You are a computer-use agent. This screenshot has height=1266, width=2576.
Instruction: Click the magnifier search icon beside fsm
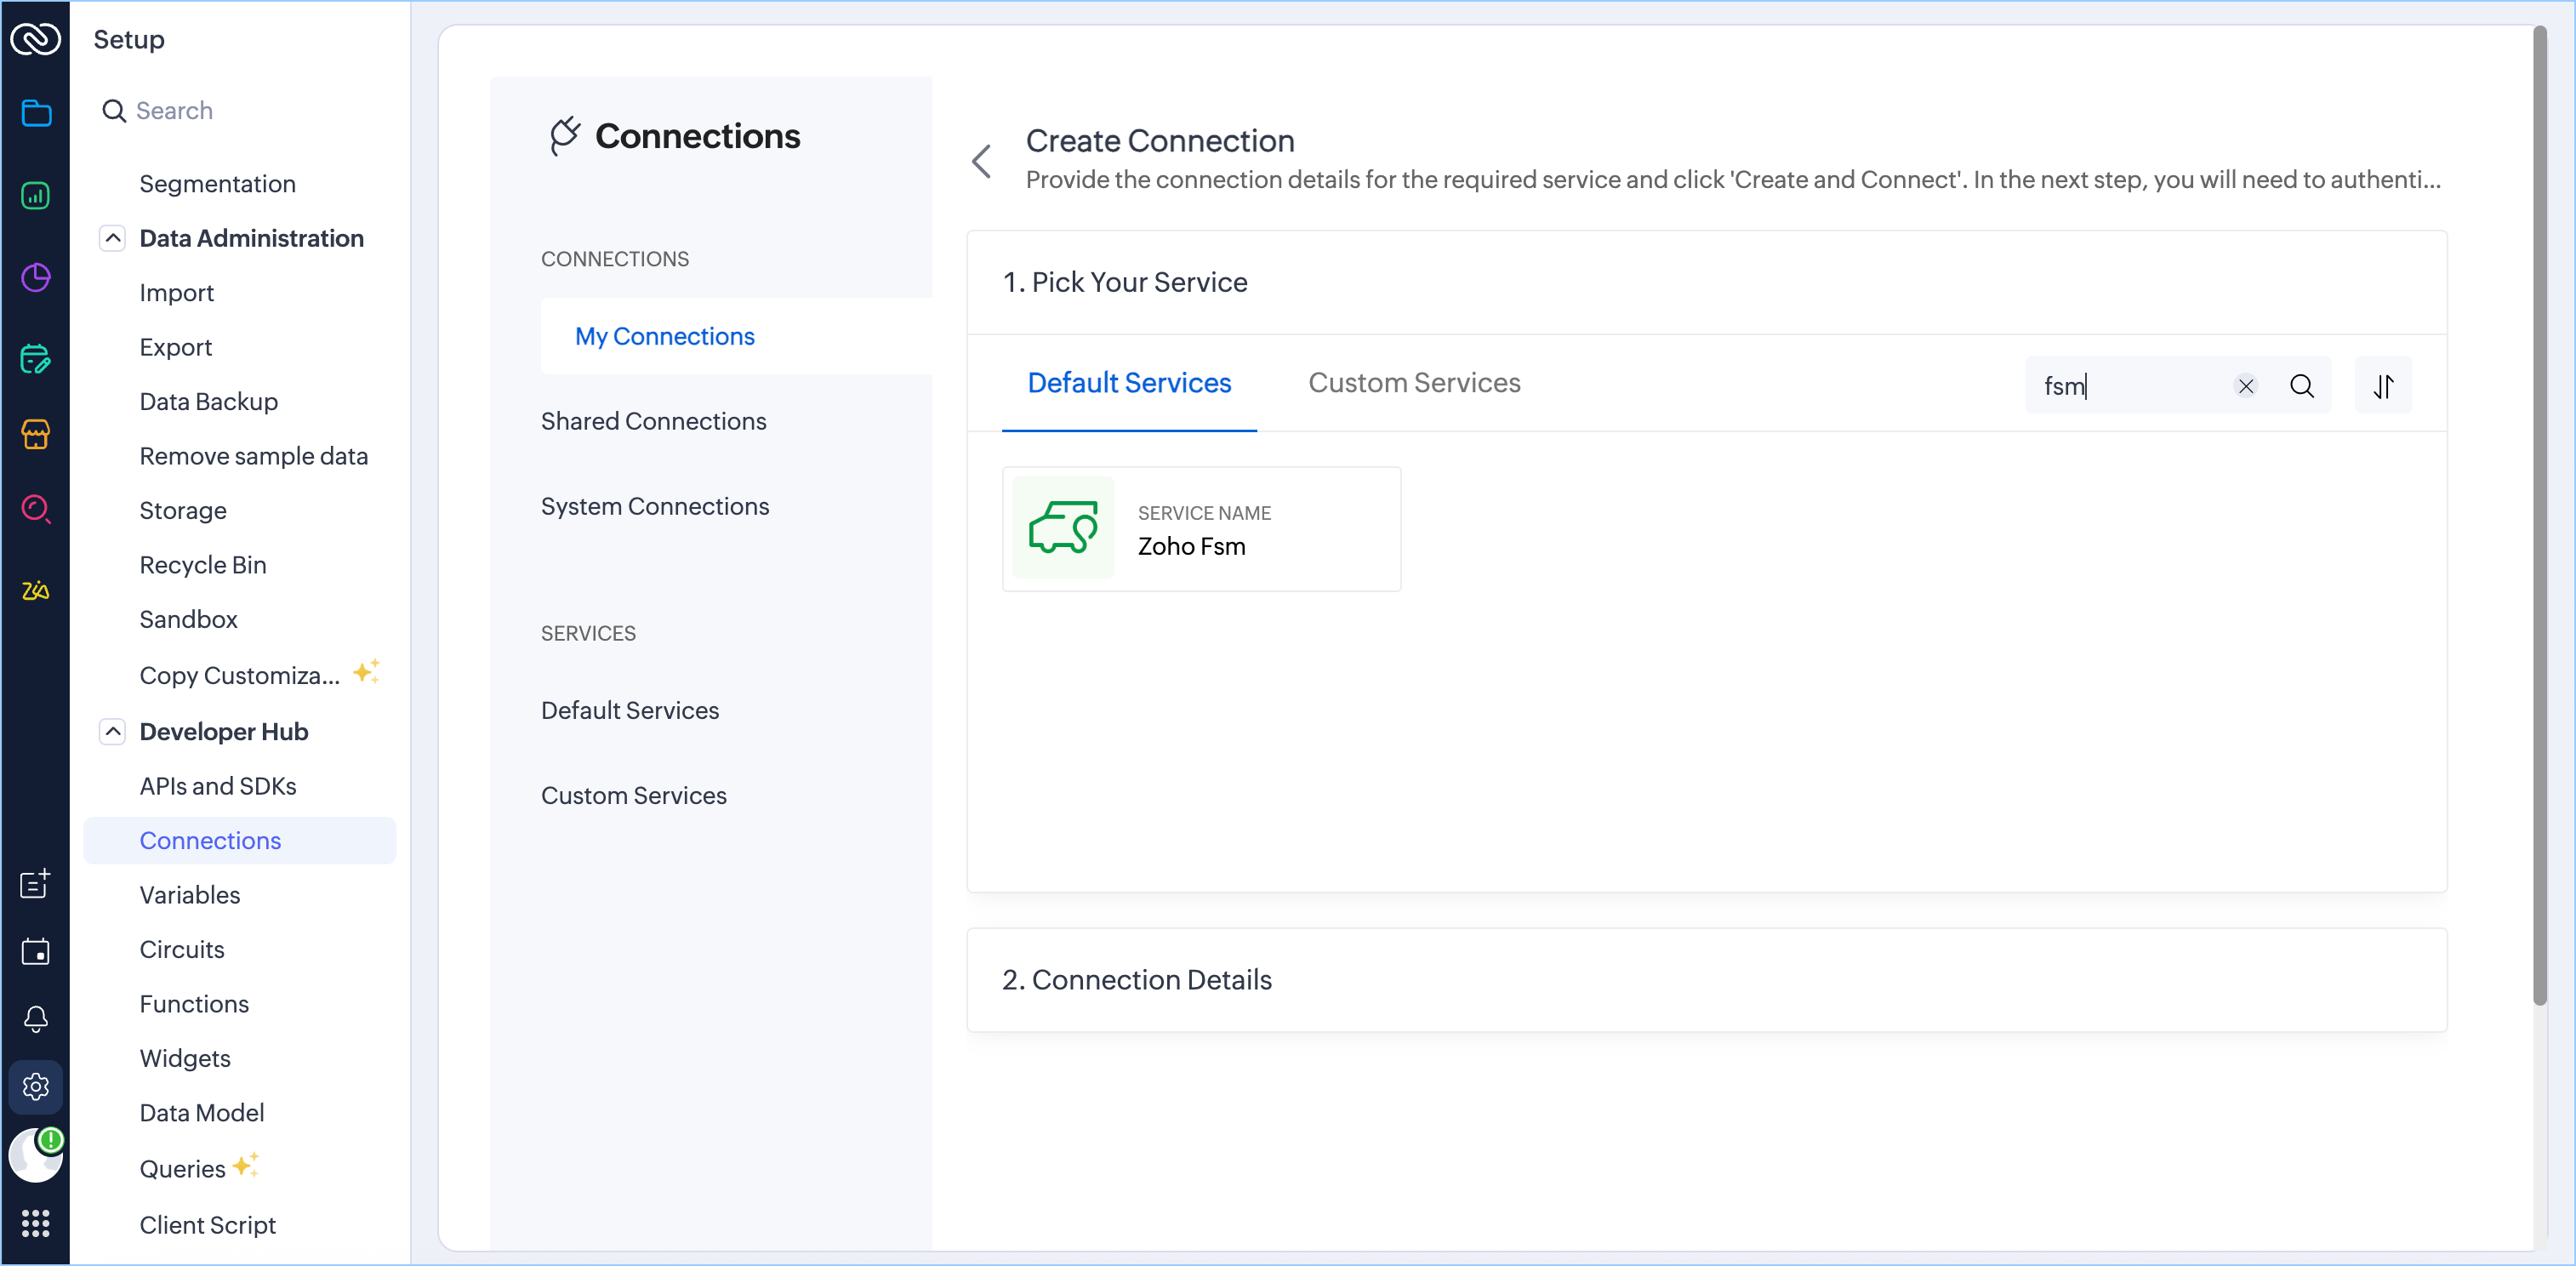pos(2301,386)
